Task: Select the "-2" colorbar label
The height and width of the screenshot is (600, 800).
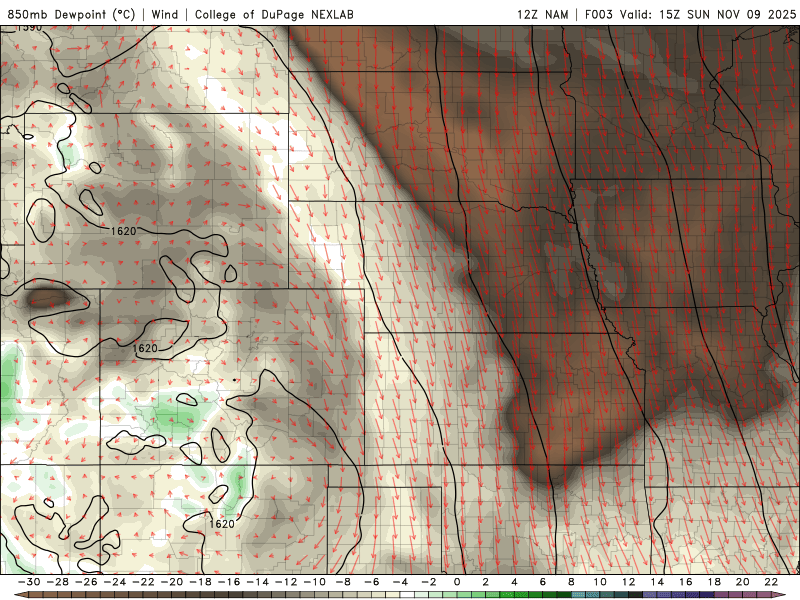Action: [430, 582]
